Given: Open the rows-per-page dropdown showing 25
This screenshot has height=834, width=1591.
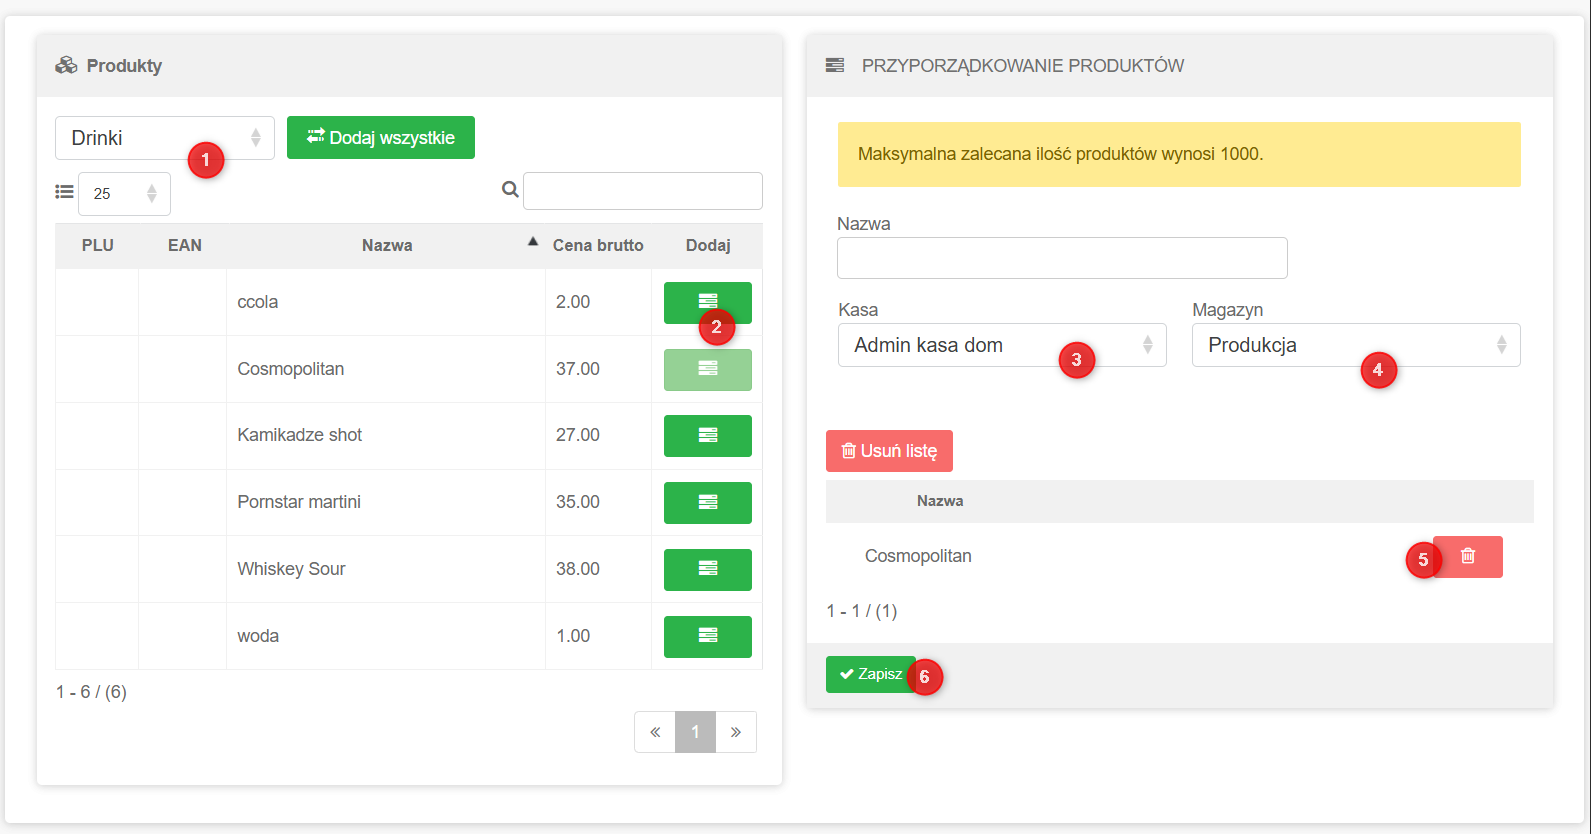Looking at the screenshot, I should 124,194.
